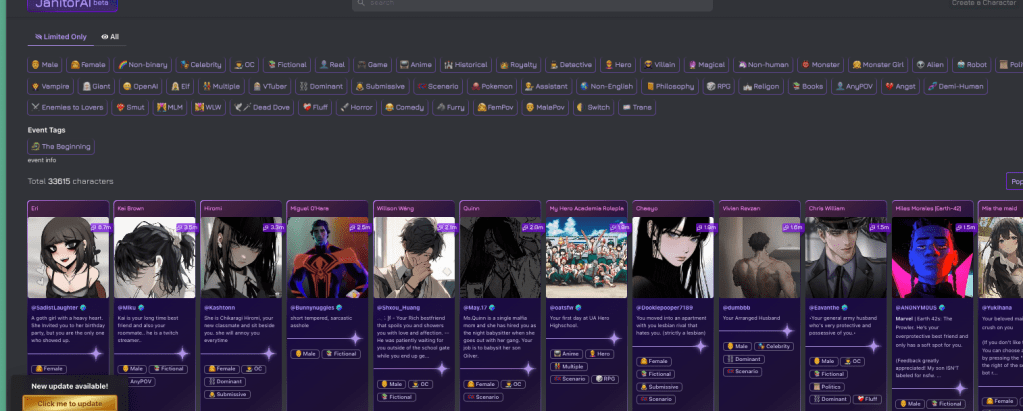Pick the Detective tag filter
Viewport: 1023px width, 411px height.
point(571,64)
